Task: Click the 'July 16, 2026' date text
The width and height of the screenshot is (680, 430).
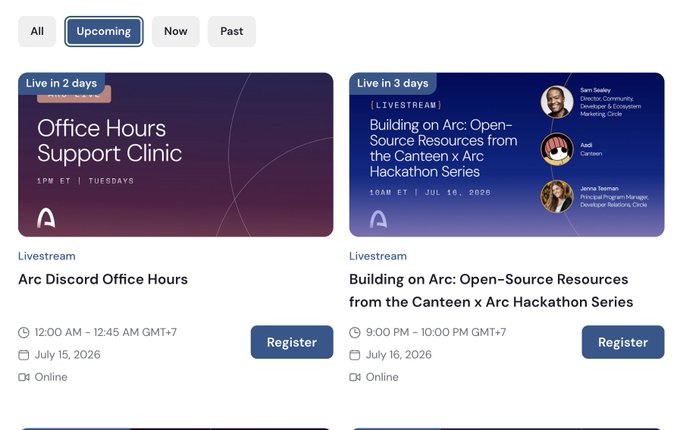Action: point(399,355)
